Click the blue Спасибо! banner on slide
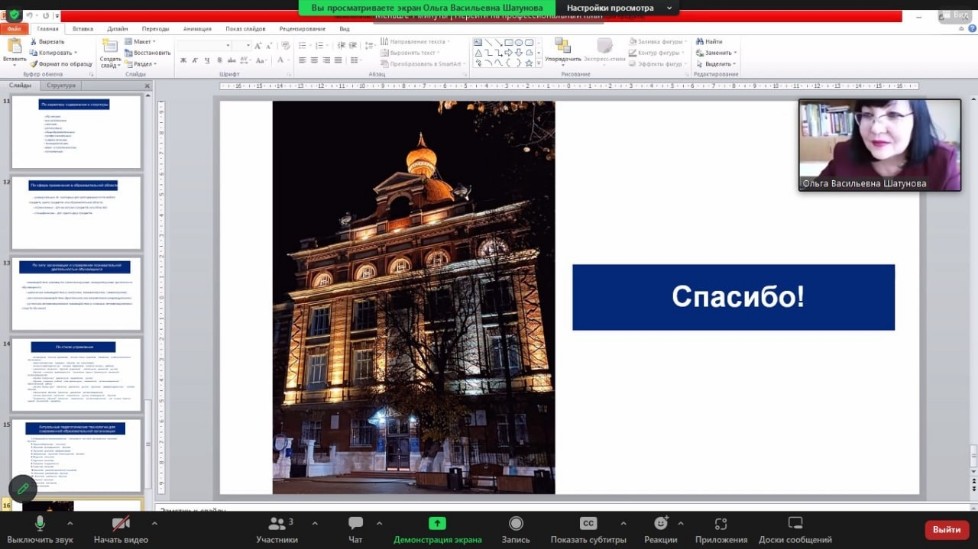Viewport: 978px width, 549px height. click(733, 297)
